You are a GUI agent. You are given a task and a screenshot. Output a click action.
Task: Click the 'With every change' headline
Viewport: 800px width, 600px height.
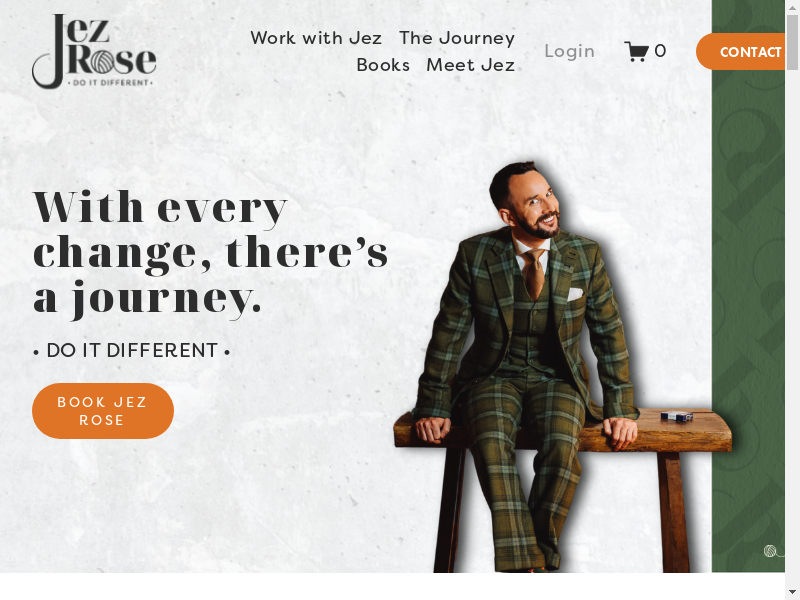point(211,254)
